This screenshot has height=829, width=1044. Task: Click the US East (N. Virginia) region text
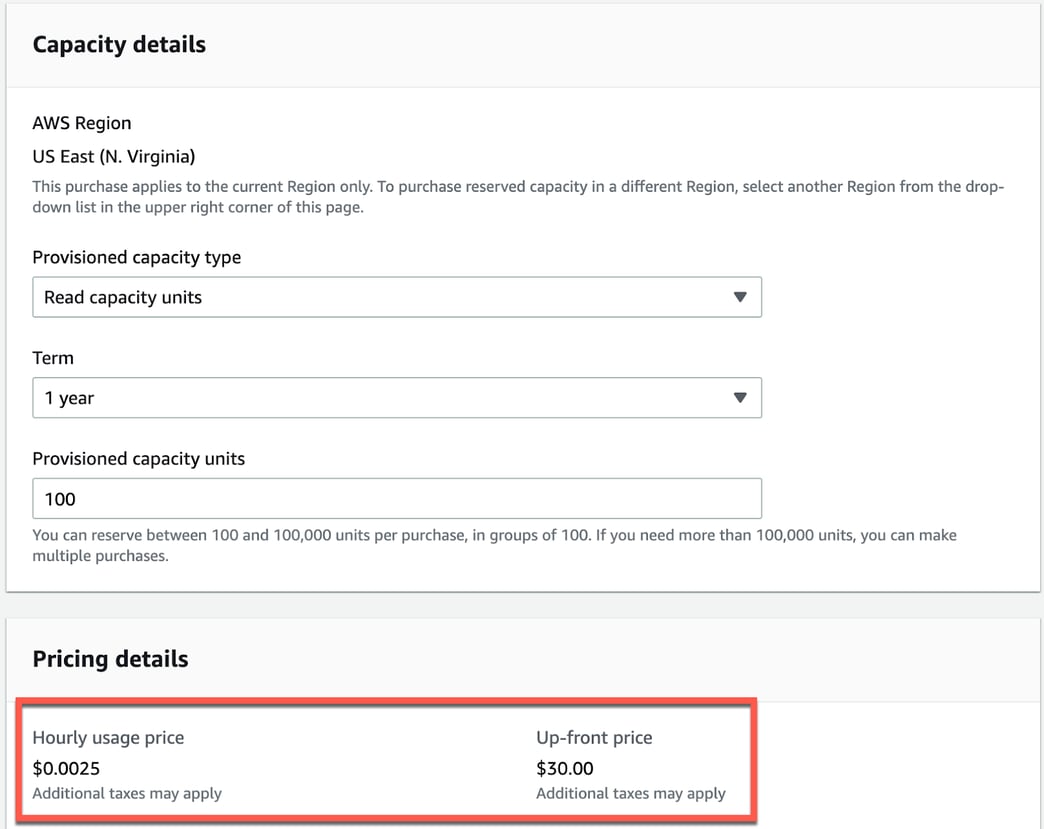coord(113,156)
